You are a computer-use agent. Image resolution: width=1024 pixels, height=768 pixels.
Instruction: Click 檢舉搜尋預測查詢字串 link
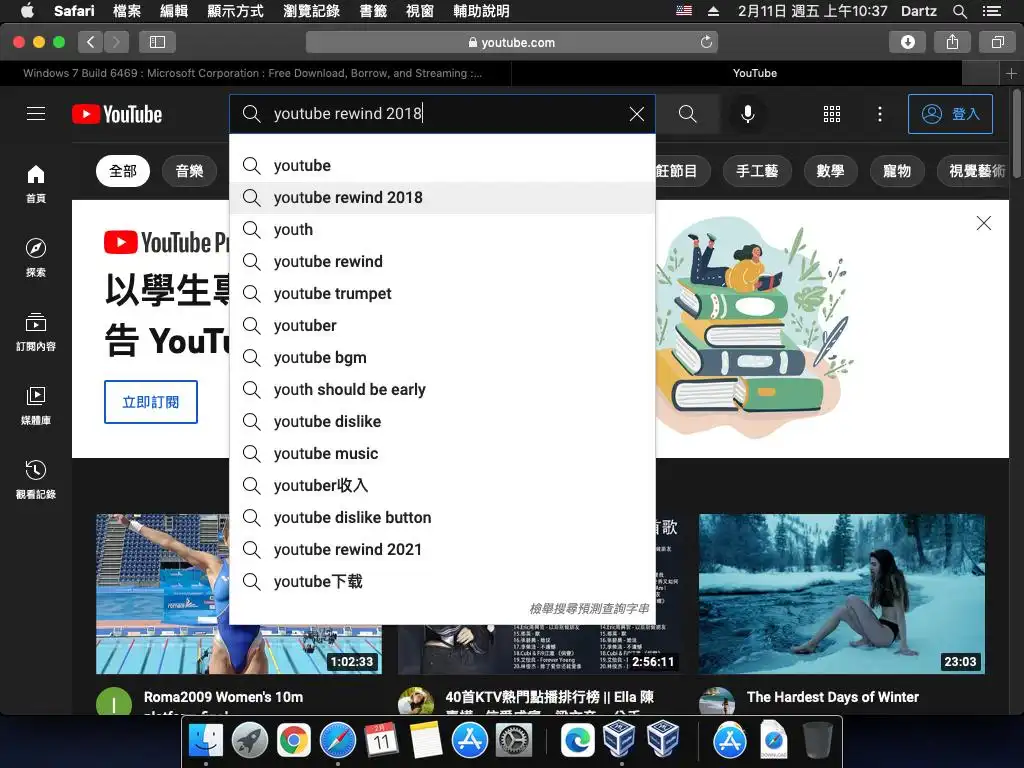588,609
